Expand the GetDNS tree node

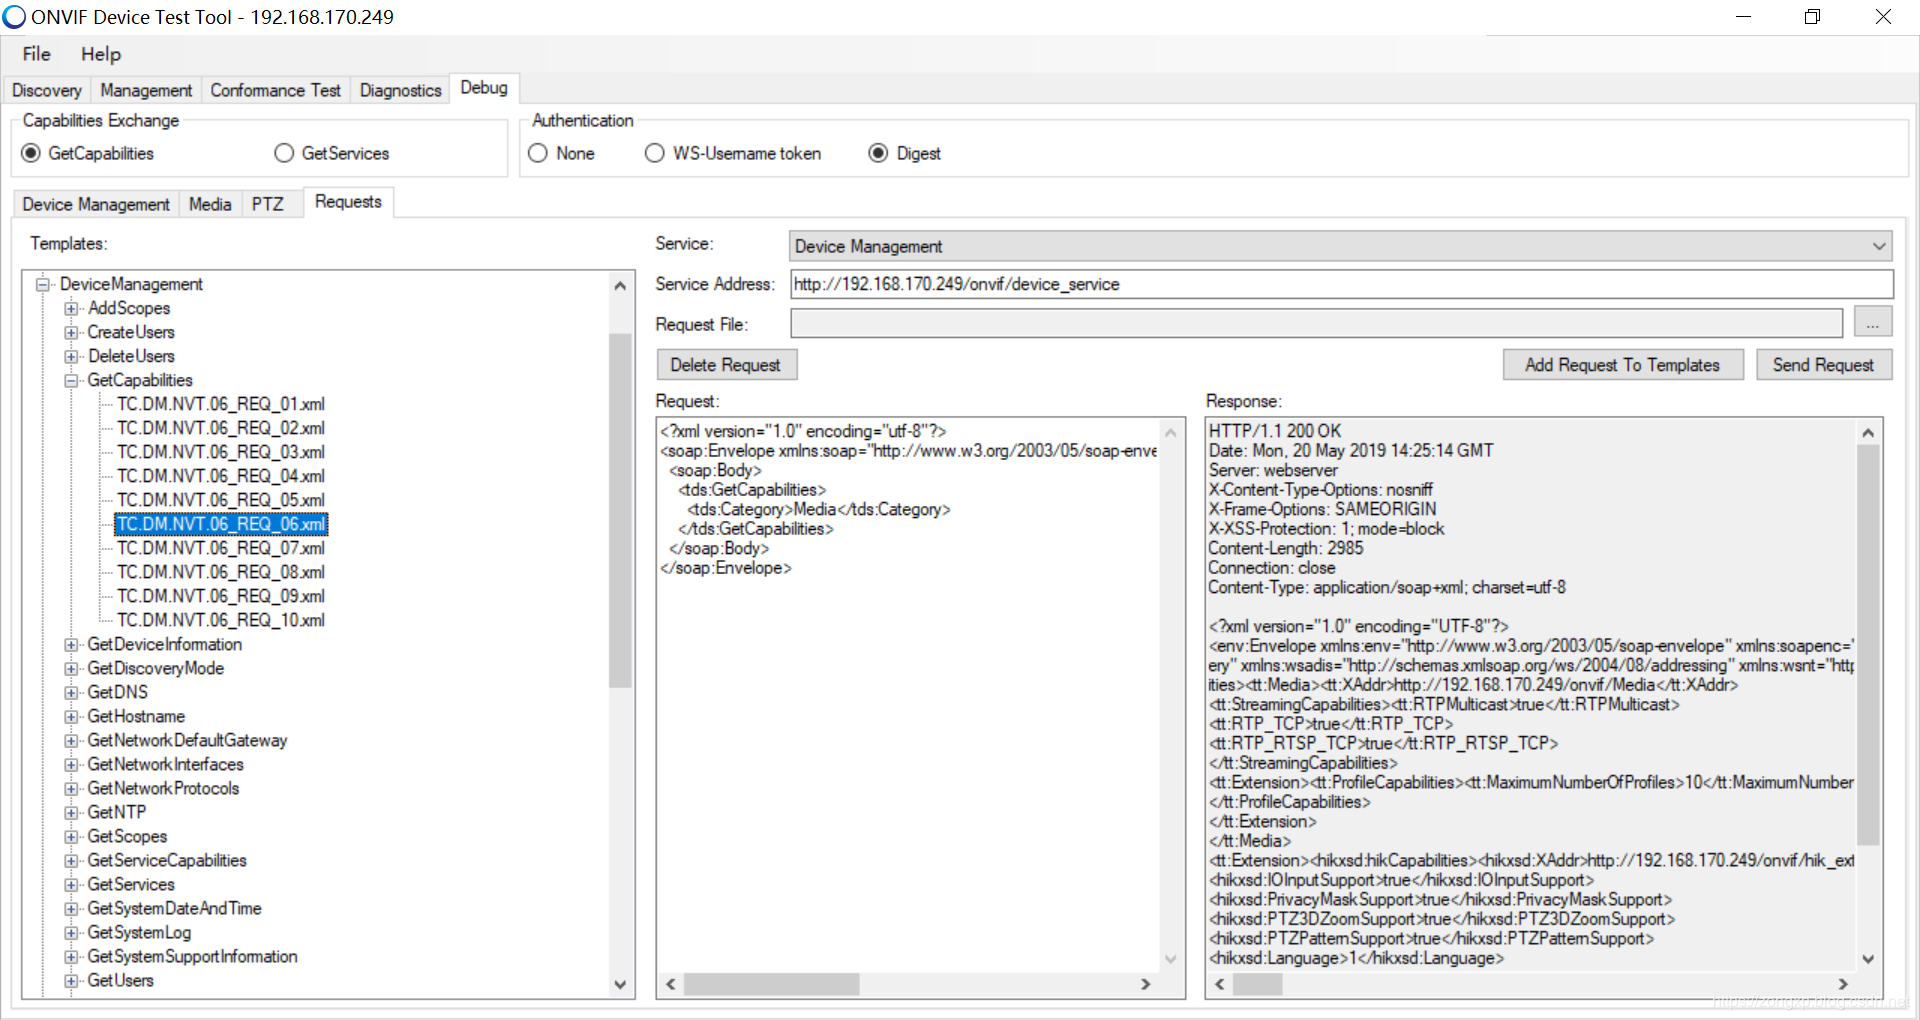(x=71, y=692)
